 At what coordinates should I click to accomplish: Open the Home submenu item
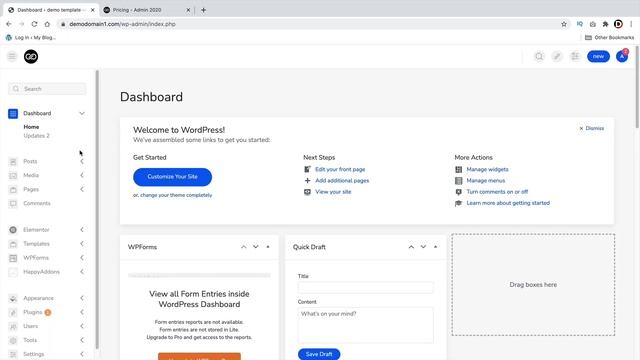coord(31,127)
